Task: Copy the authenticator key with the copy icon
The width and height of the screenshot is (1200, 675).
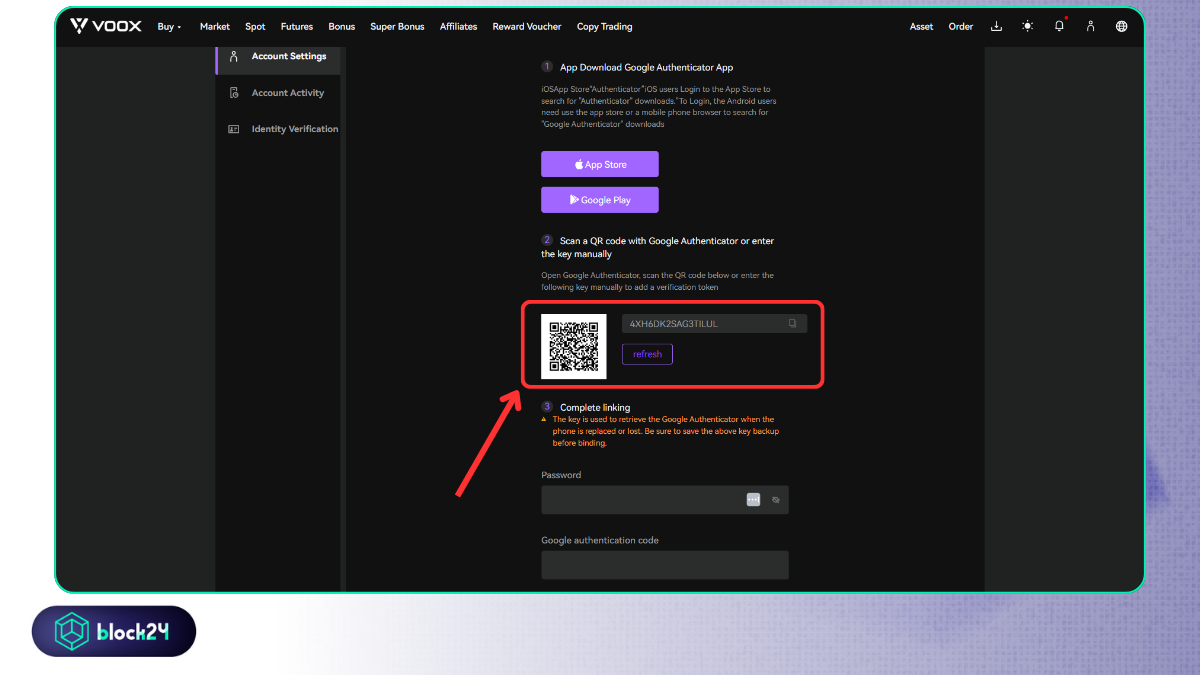Action: pos(792,323)
